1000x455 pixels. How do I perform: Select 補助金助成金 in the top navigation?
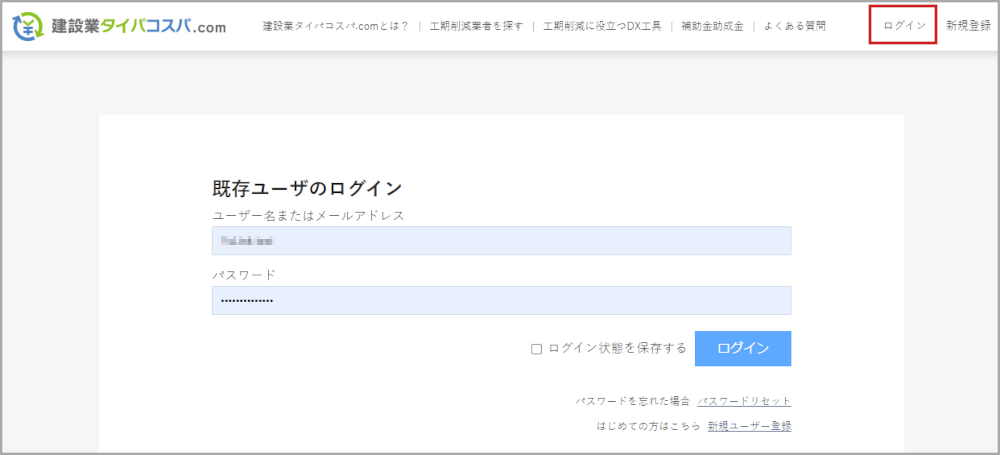712,26
